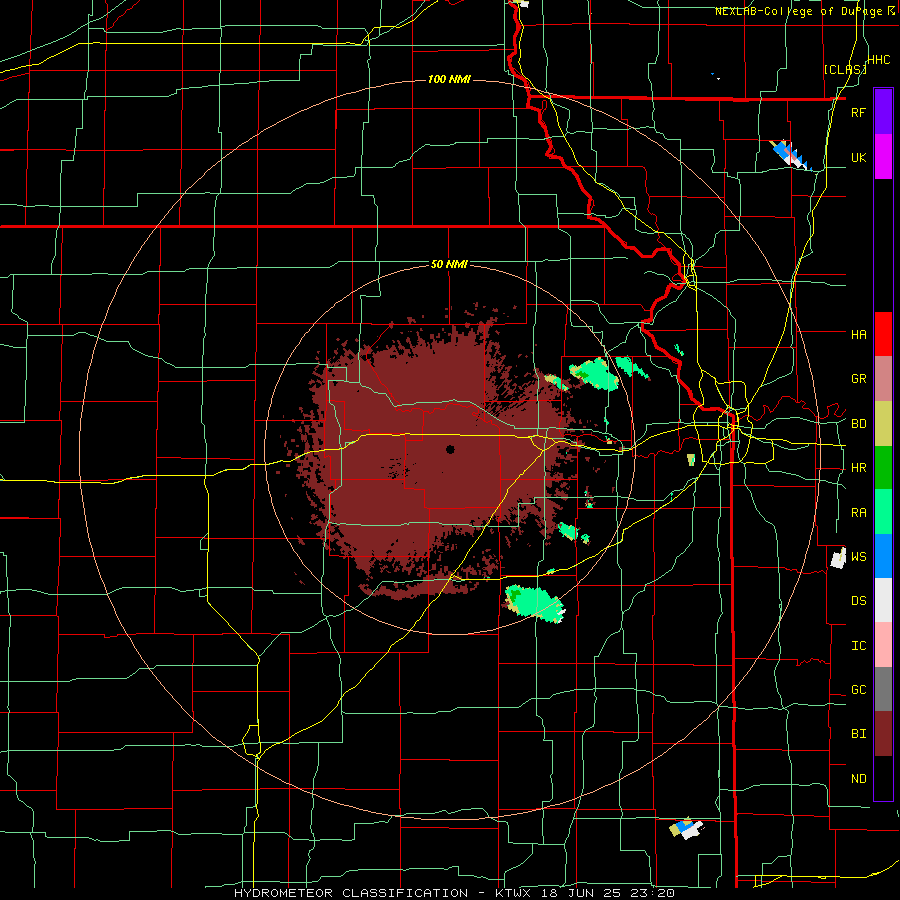900x900 pixels.
Task: Click the "KTWX" radar site identifier
Action: [511, 893]
